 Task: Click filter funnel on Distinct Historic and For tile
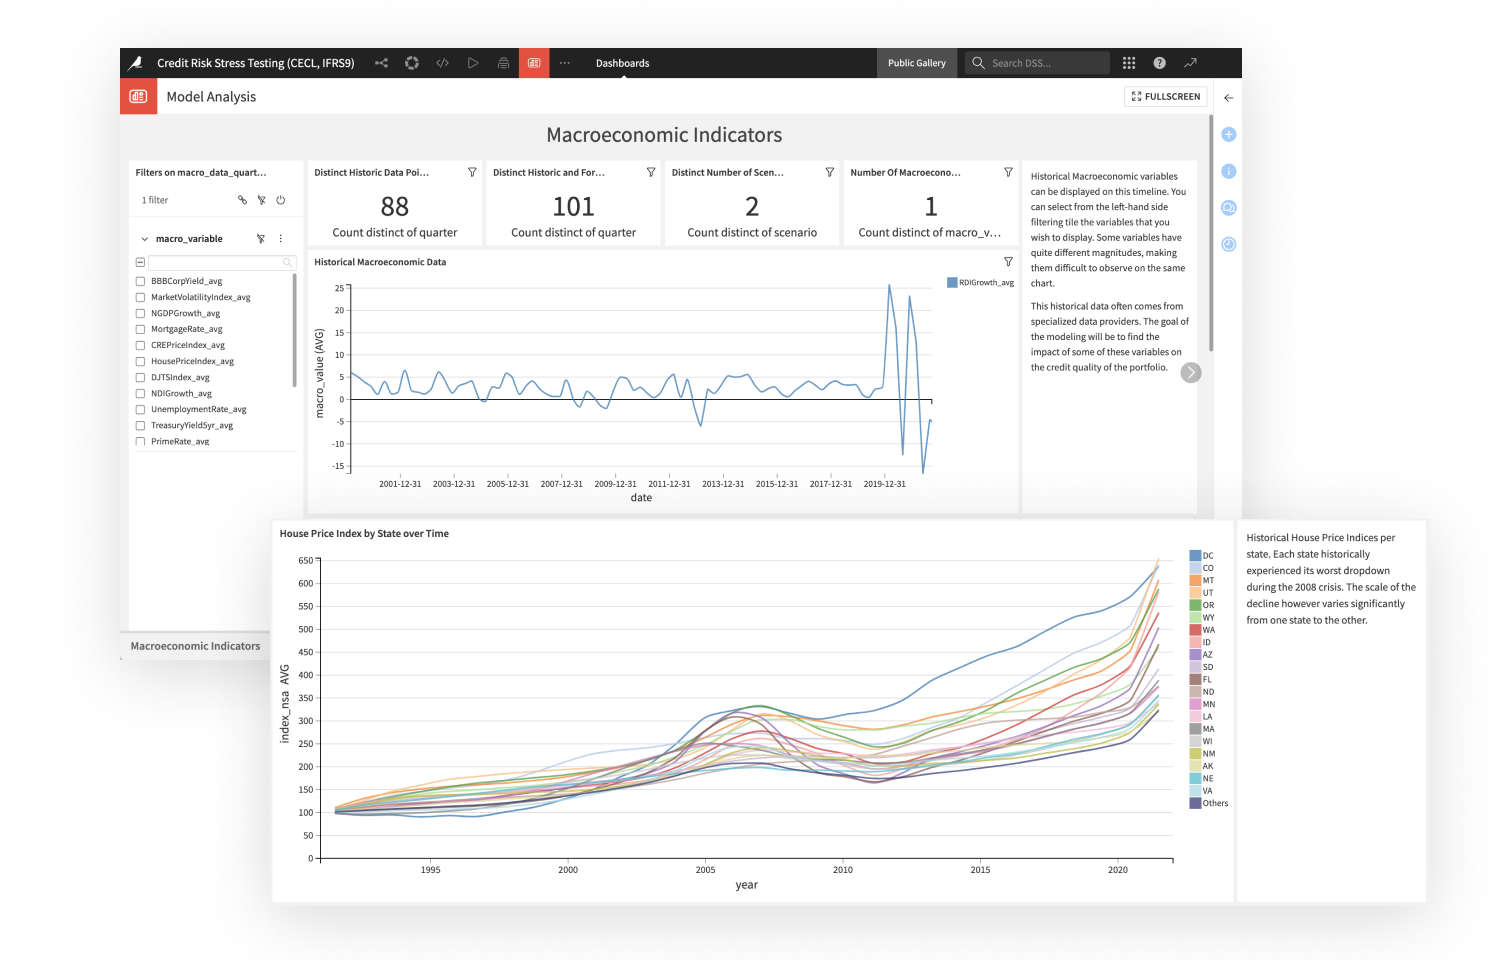pyautogui.click(x=651, y=172)
